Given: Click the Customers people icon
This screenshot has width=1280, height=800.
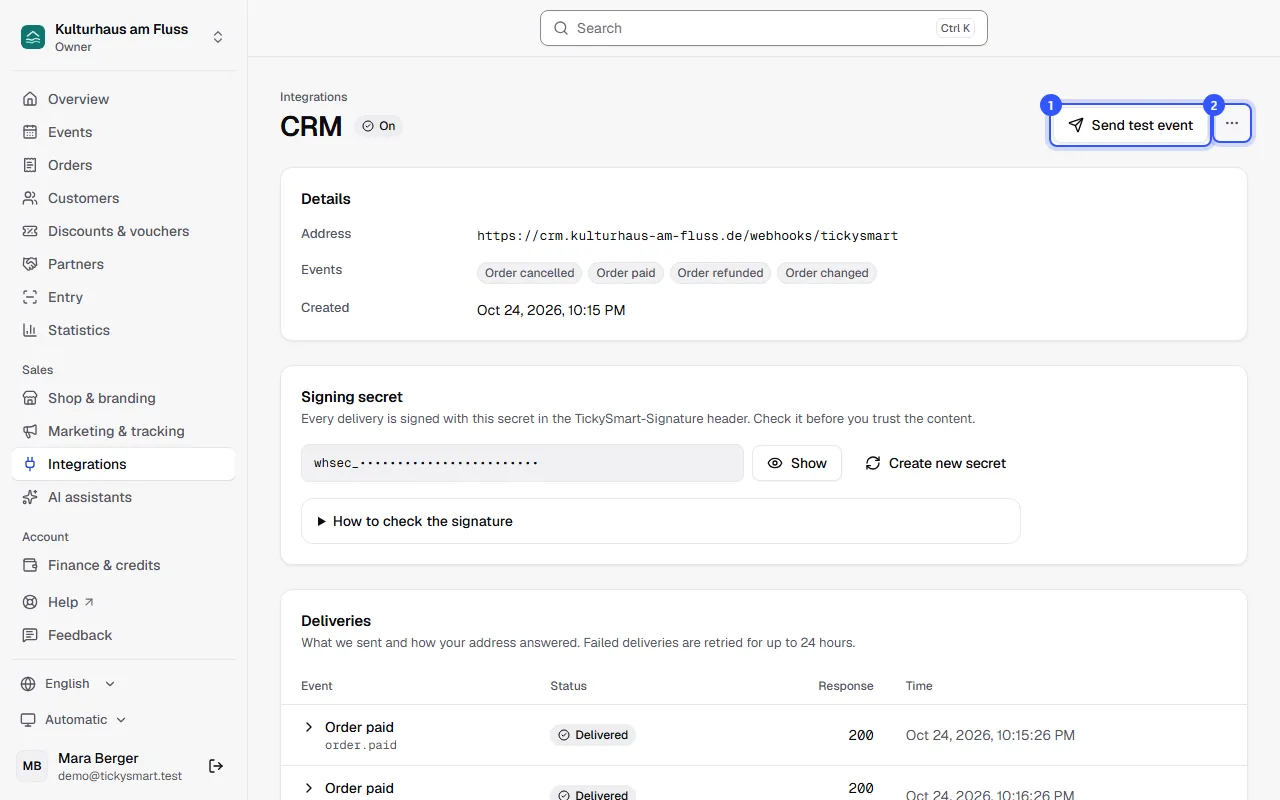Looking at the screenshot, I should click(30, 198).
